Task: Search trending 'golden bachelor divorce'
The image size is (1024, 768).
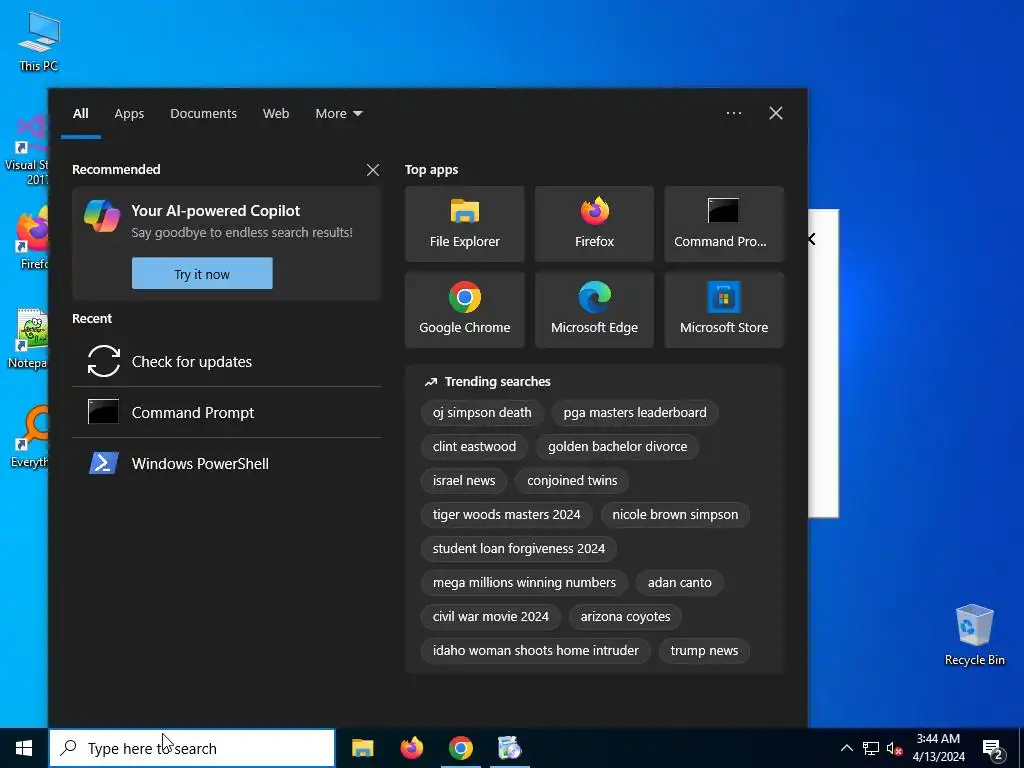Action: click(x=617, y=447)
